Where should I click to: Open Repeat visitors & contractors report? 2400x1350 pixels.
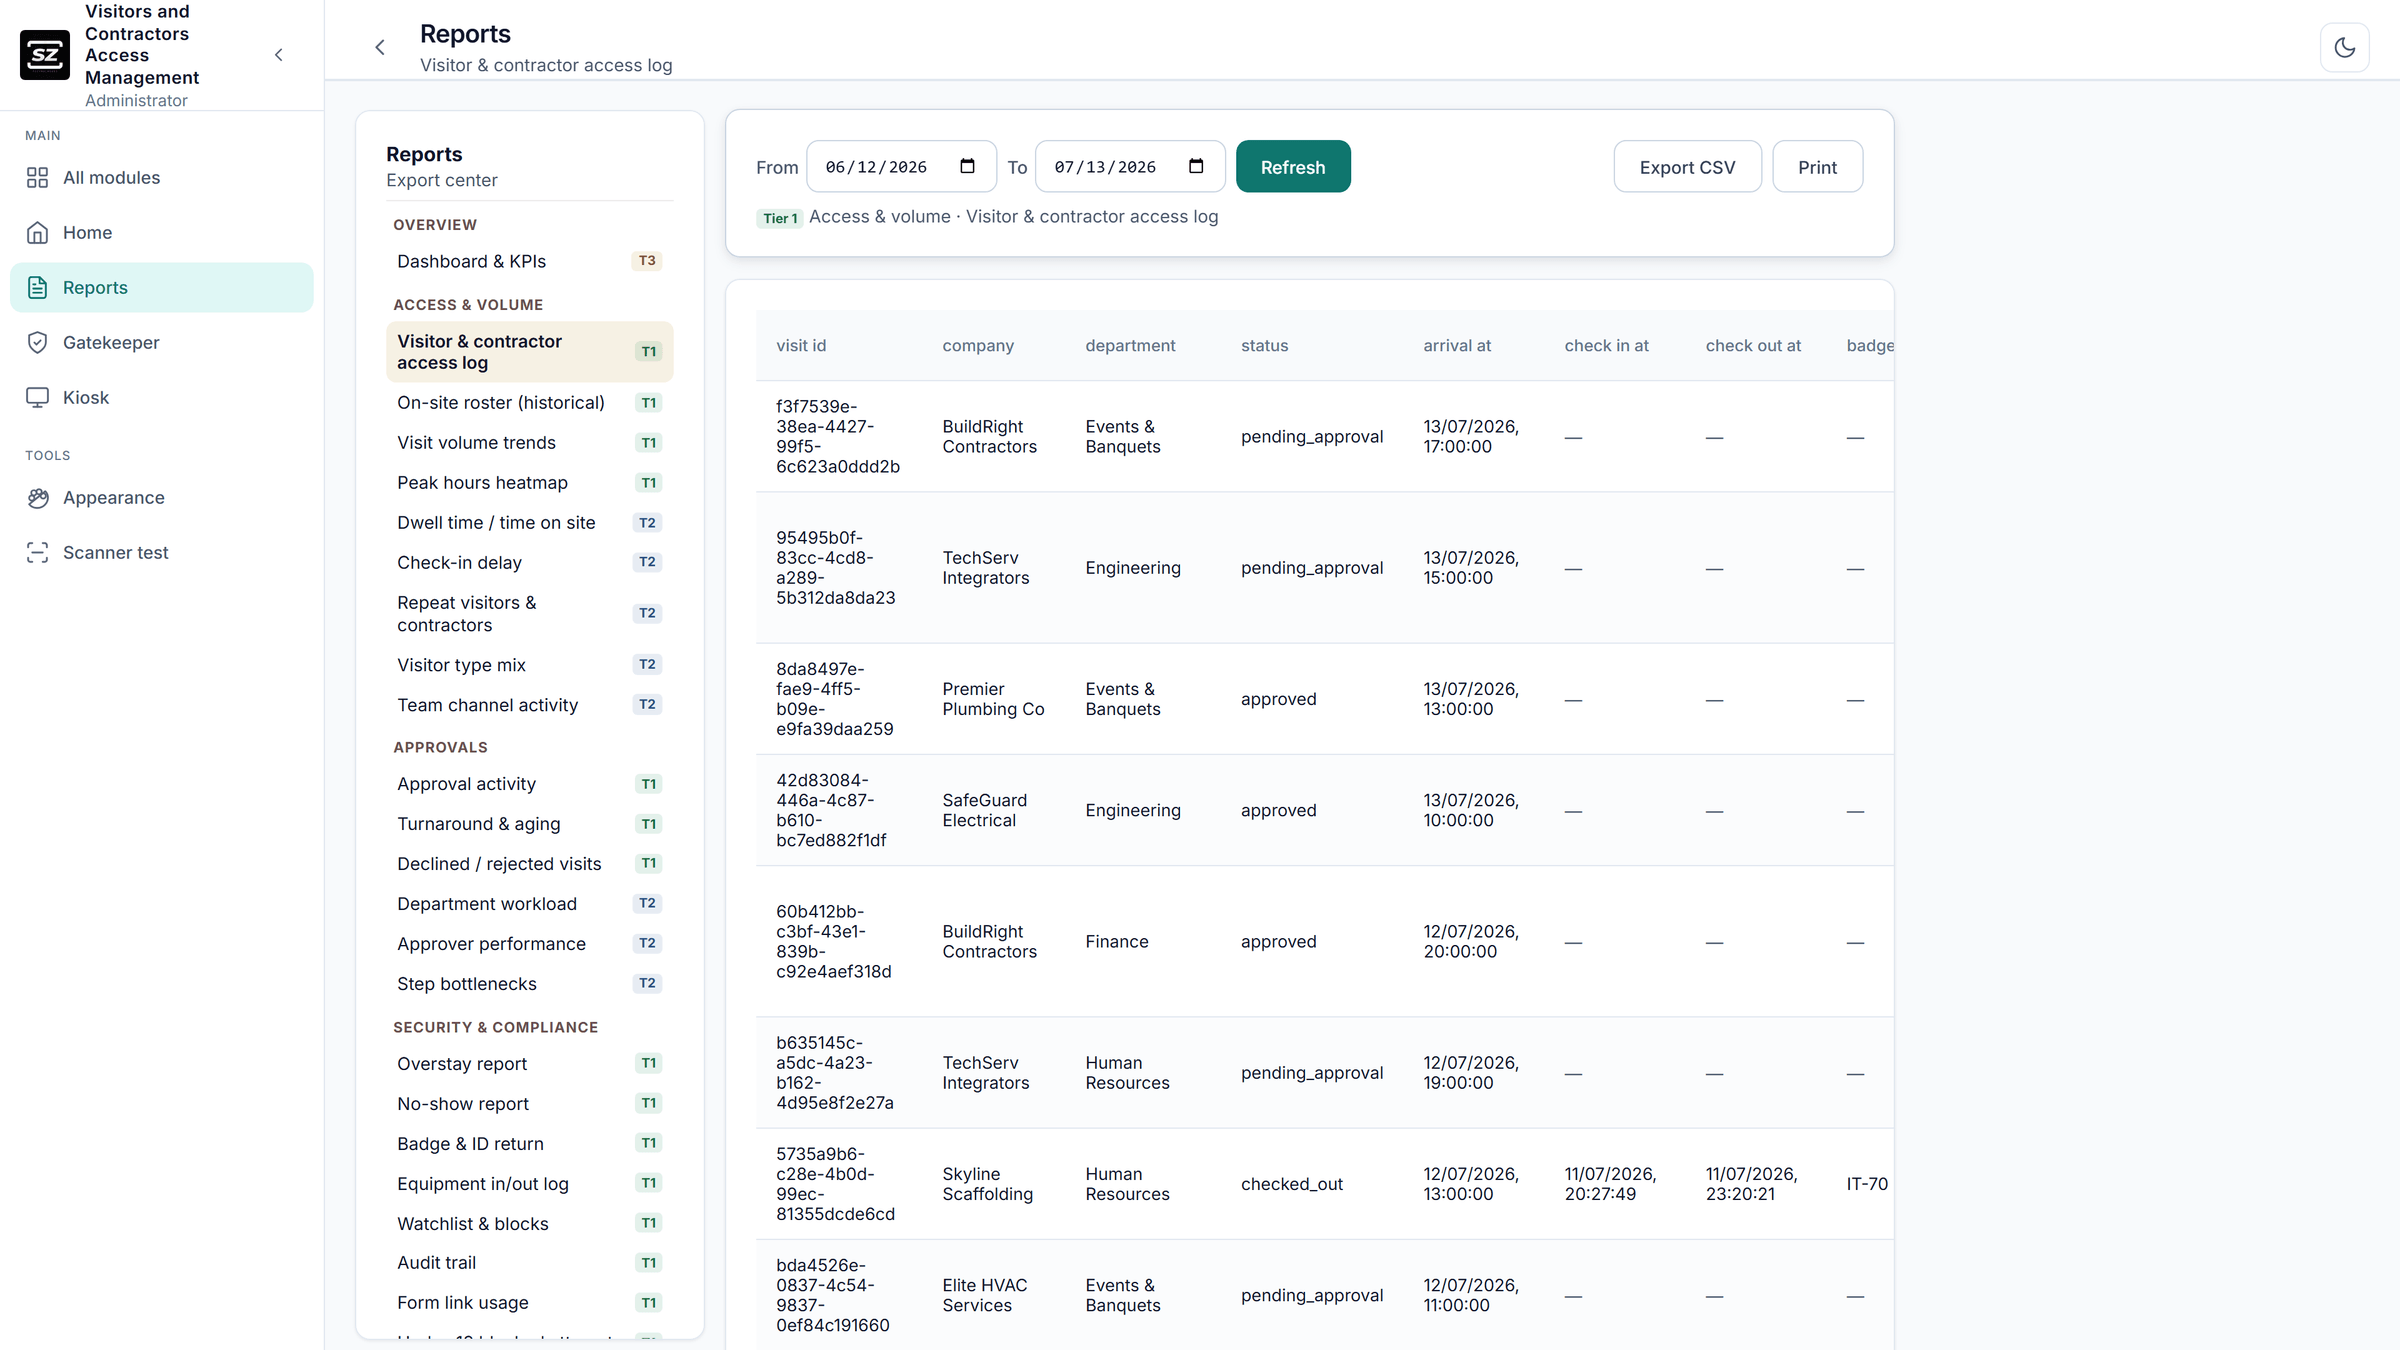tap(530, 614)
